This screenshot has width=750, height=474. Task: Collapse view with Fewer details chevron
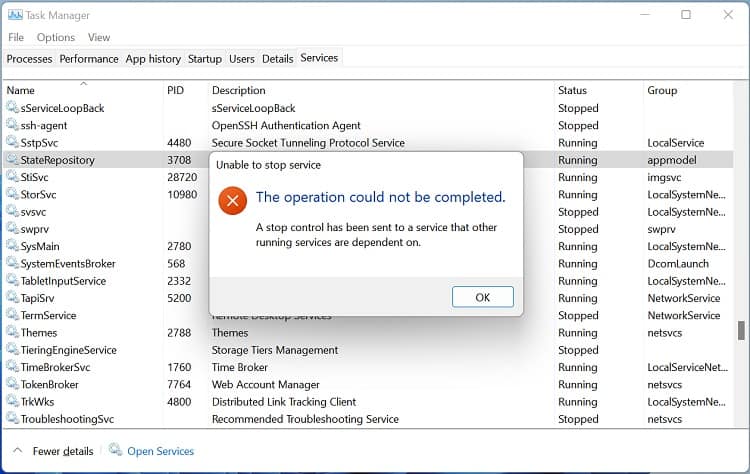[18, 451]
